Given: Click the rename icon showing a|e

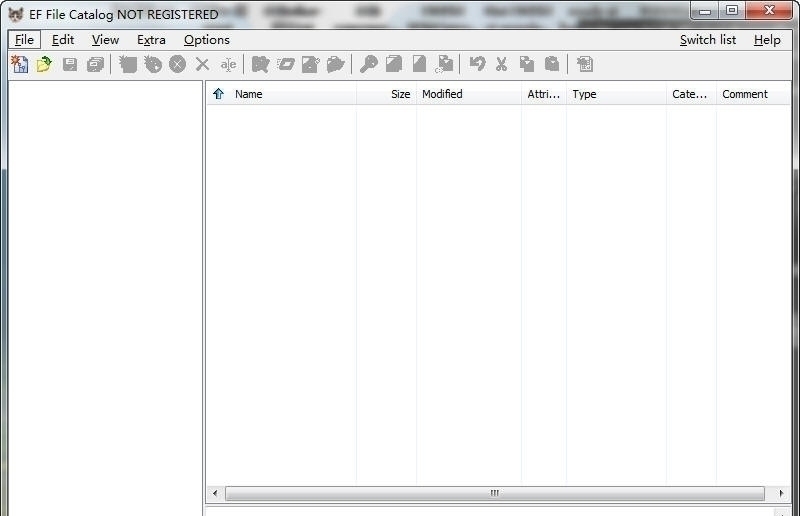Looking at the screenshot, I should tap(228, 64).
